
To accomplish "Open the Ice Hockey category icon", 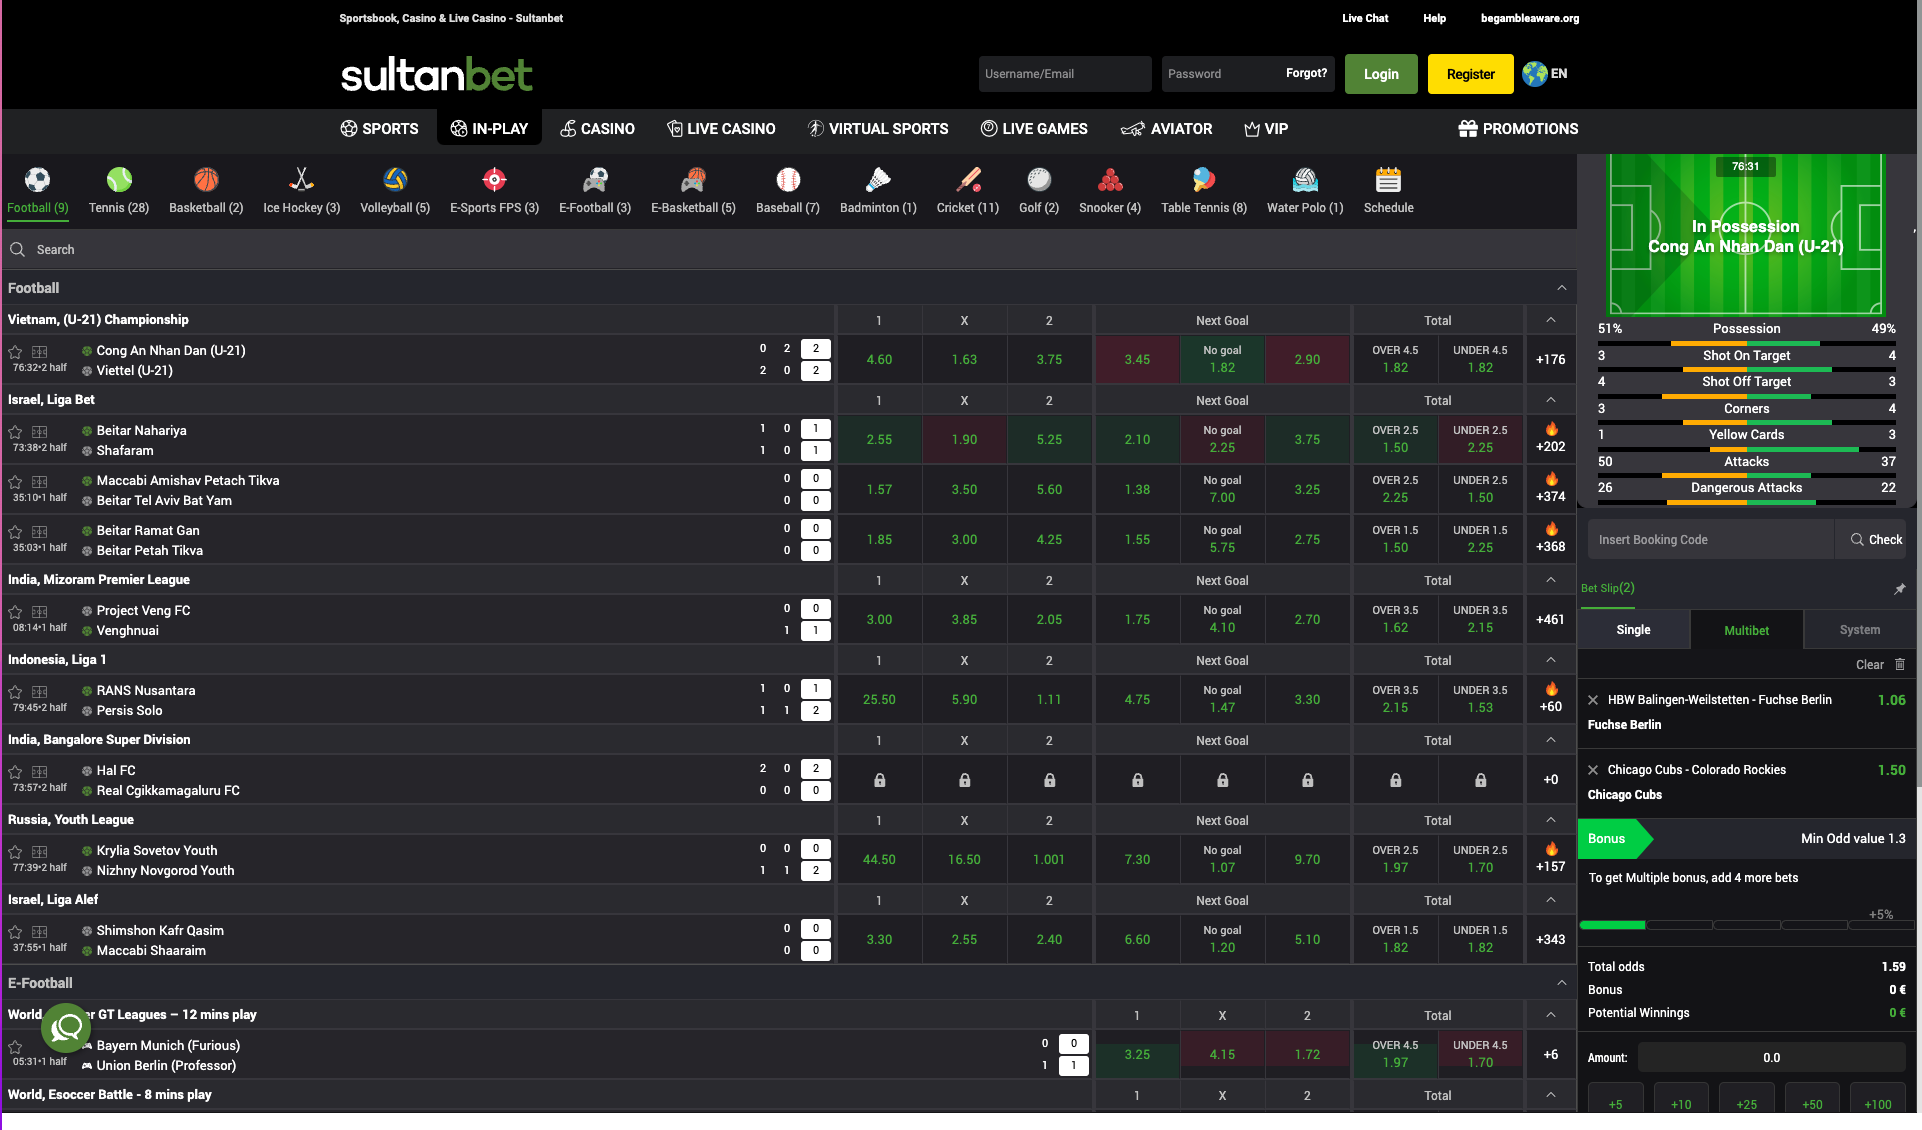I will coord(301,180).
